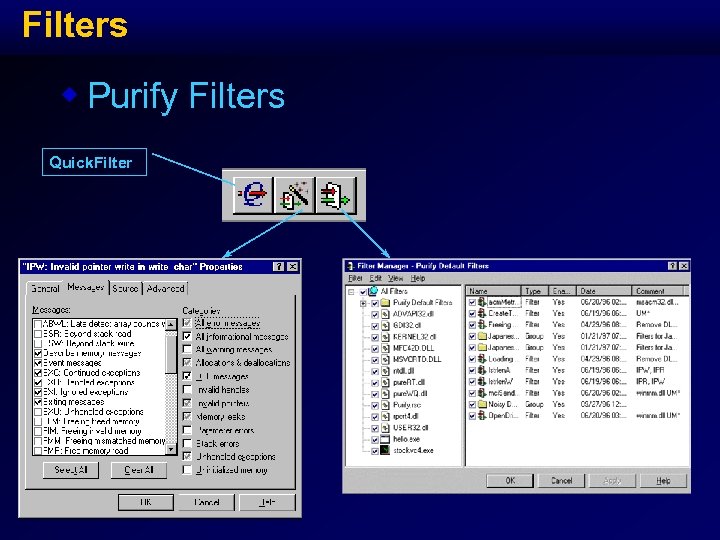Click the All Filters root icon
This screenshot has height=540, width=720.
374,291
